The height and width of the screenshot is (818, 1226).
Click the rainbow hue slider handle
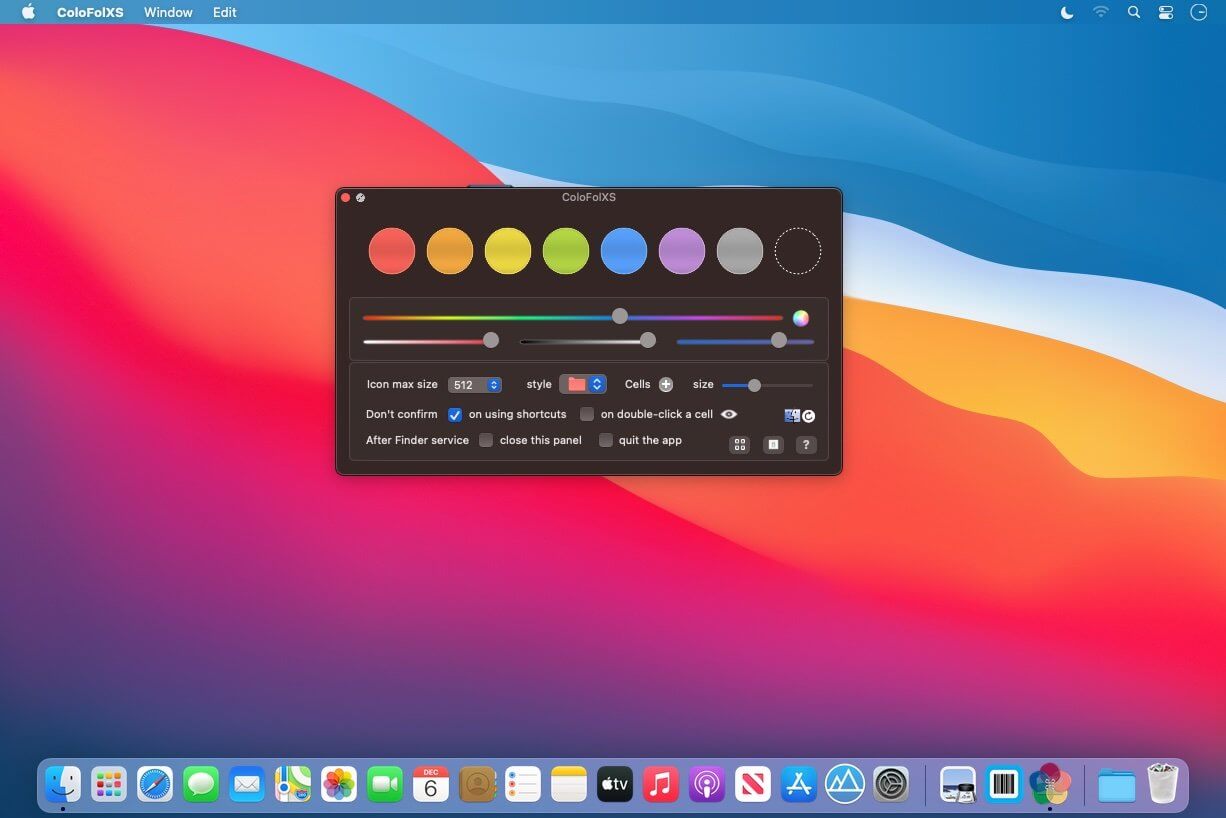pyautogui.click(x=620, y=316)
